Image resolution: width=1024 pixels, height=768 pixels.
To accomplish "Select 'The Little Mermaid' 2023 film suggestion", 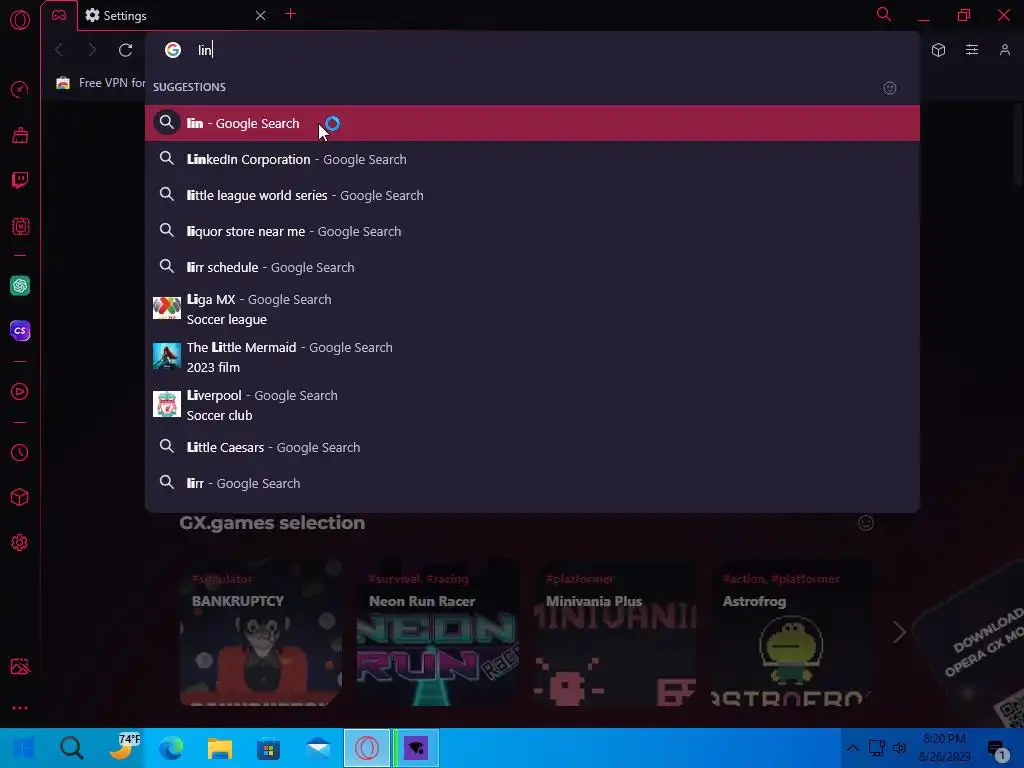I will [532, 357].
